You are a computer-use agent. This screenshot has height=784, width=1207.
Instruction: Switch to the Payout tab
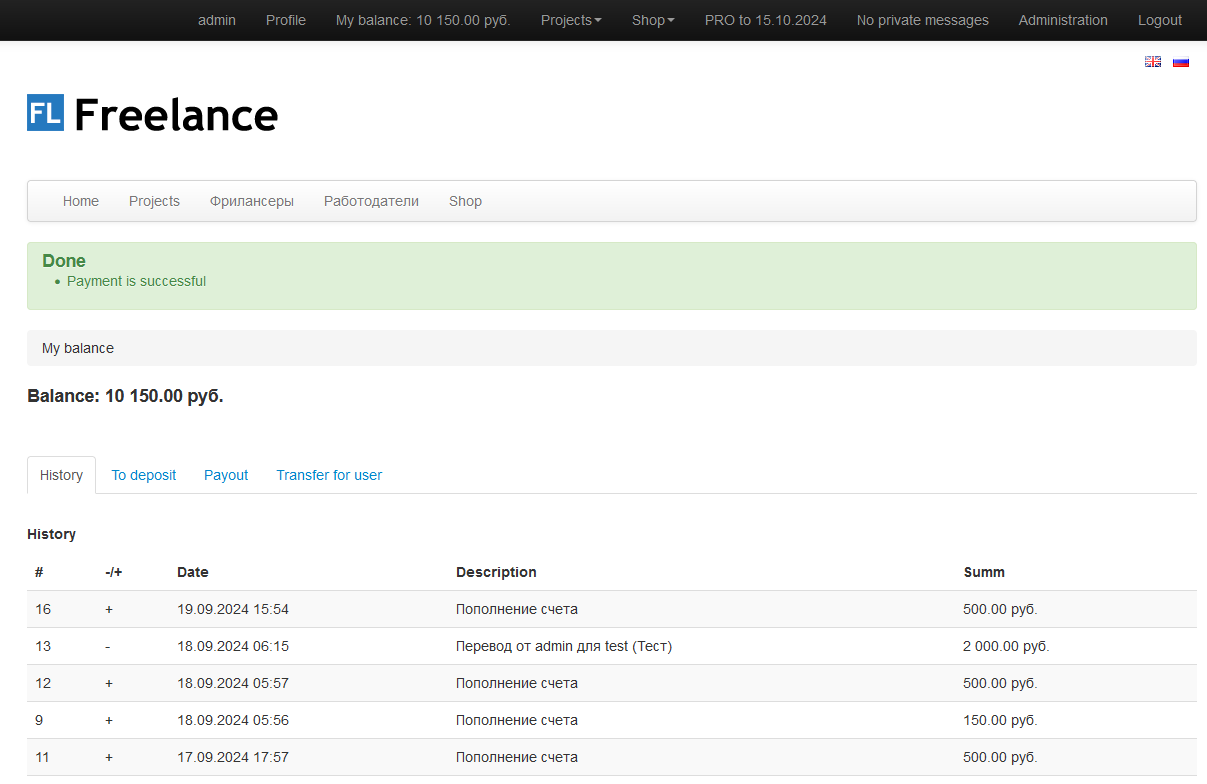pyautogui.click(x=226, y=475)
